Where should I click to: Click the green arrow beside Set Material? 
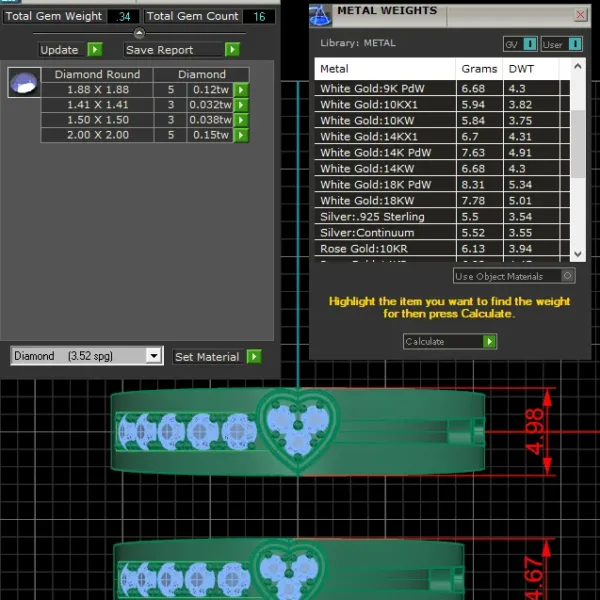tap(254, 357)
